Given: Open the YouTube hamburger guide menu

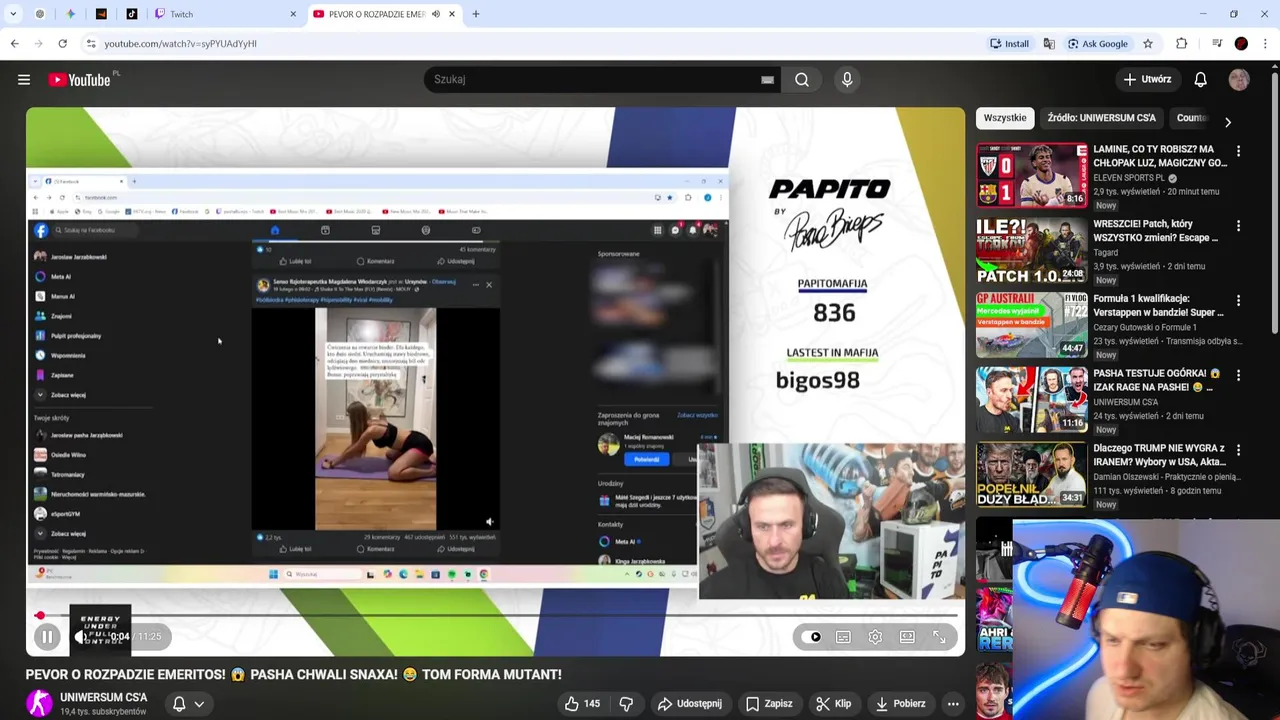Looking at the screenshot, I should pyautogui.click(x=24, y=80).
